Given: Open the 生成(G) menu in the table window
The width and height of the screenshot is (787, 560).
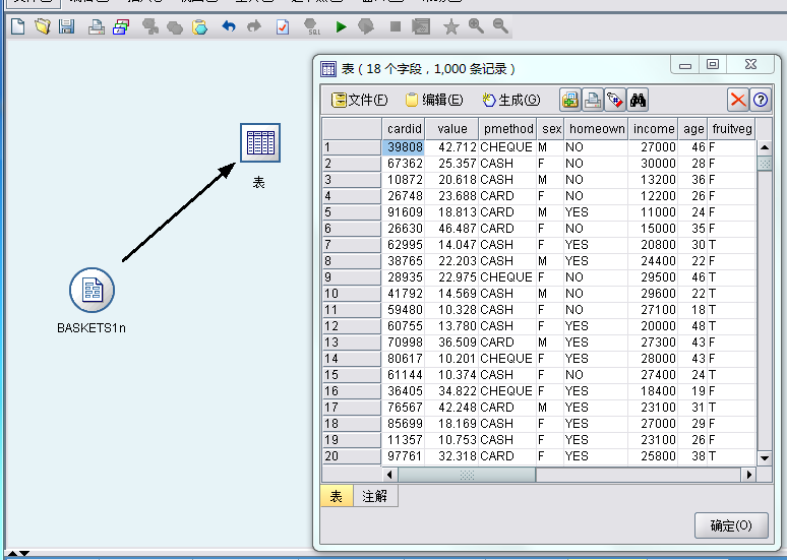Looking at the screenshot, I should [511, 100].
